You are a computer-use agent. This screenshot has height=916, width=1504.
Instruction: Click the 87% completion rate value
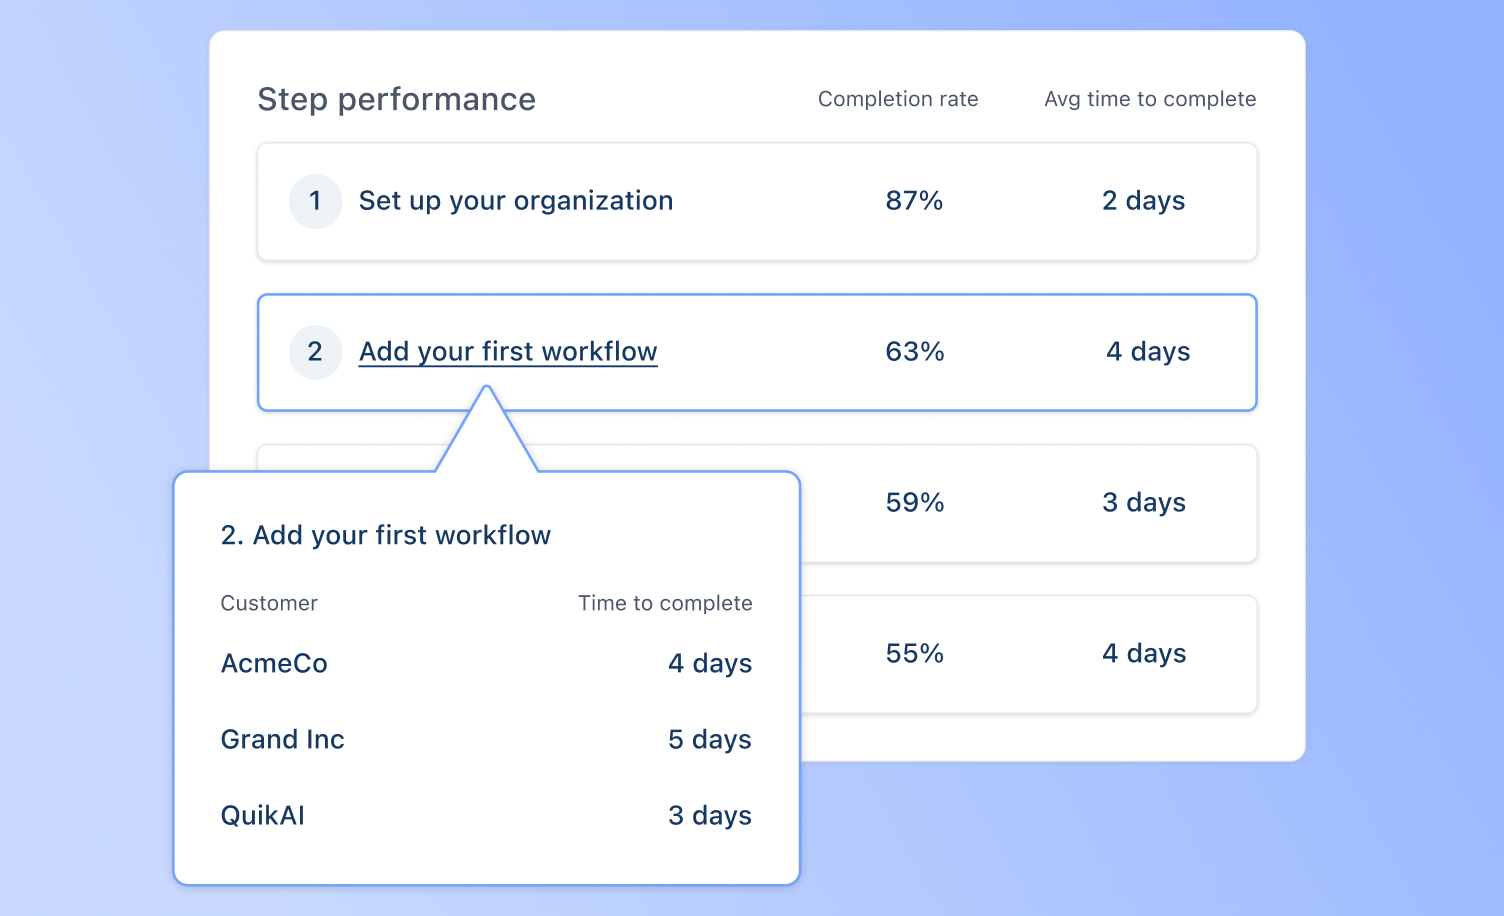click(x=913, y=201)
